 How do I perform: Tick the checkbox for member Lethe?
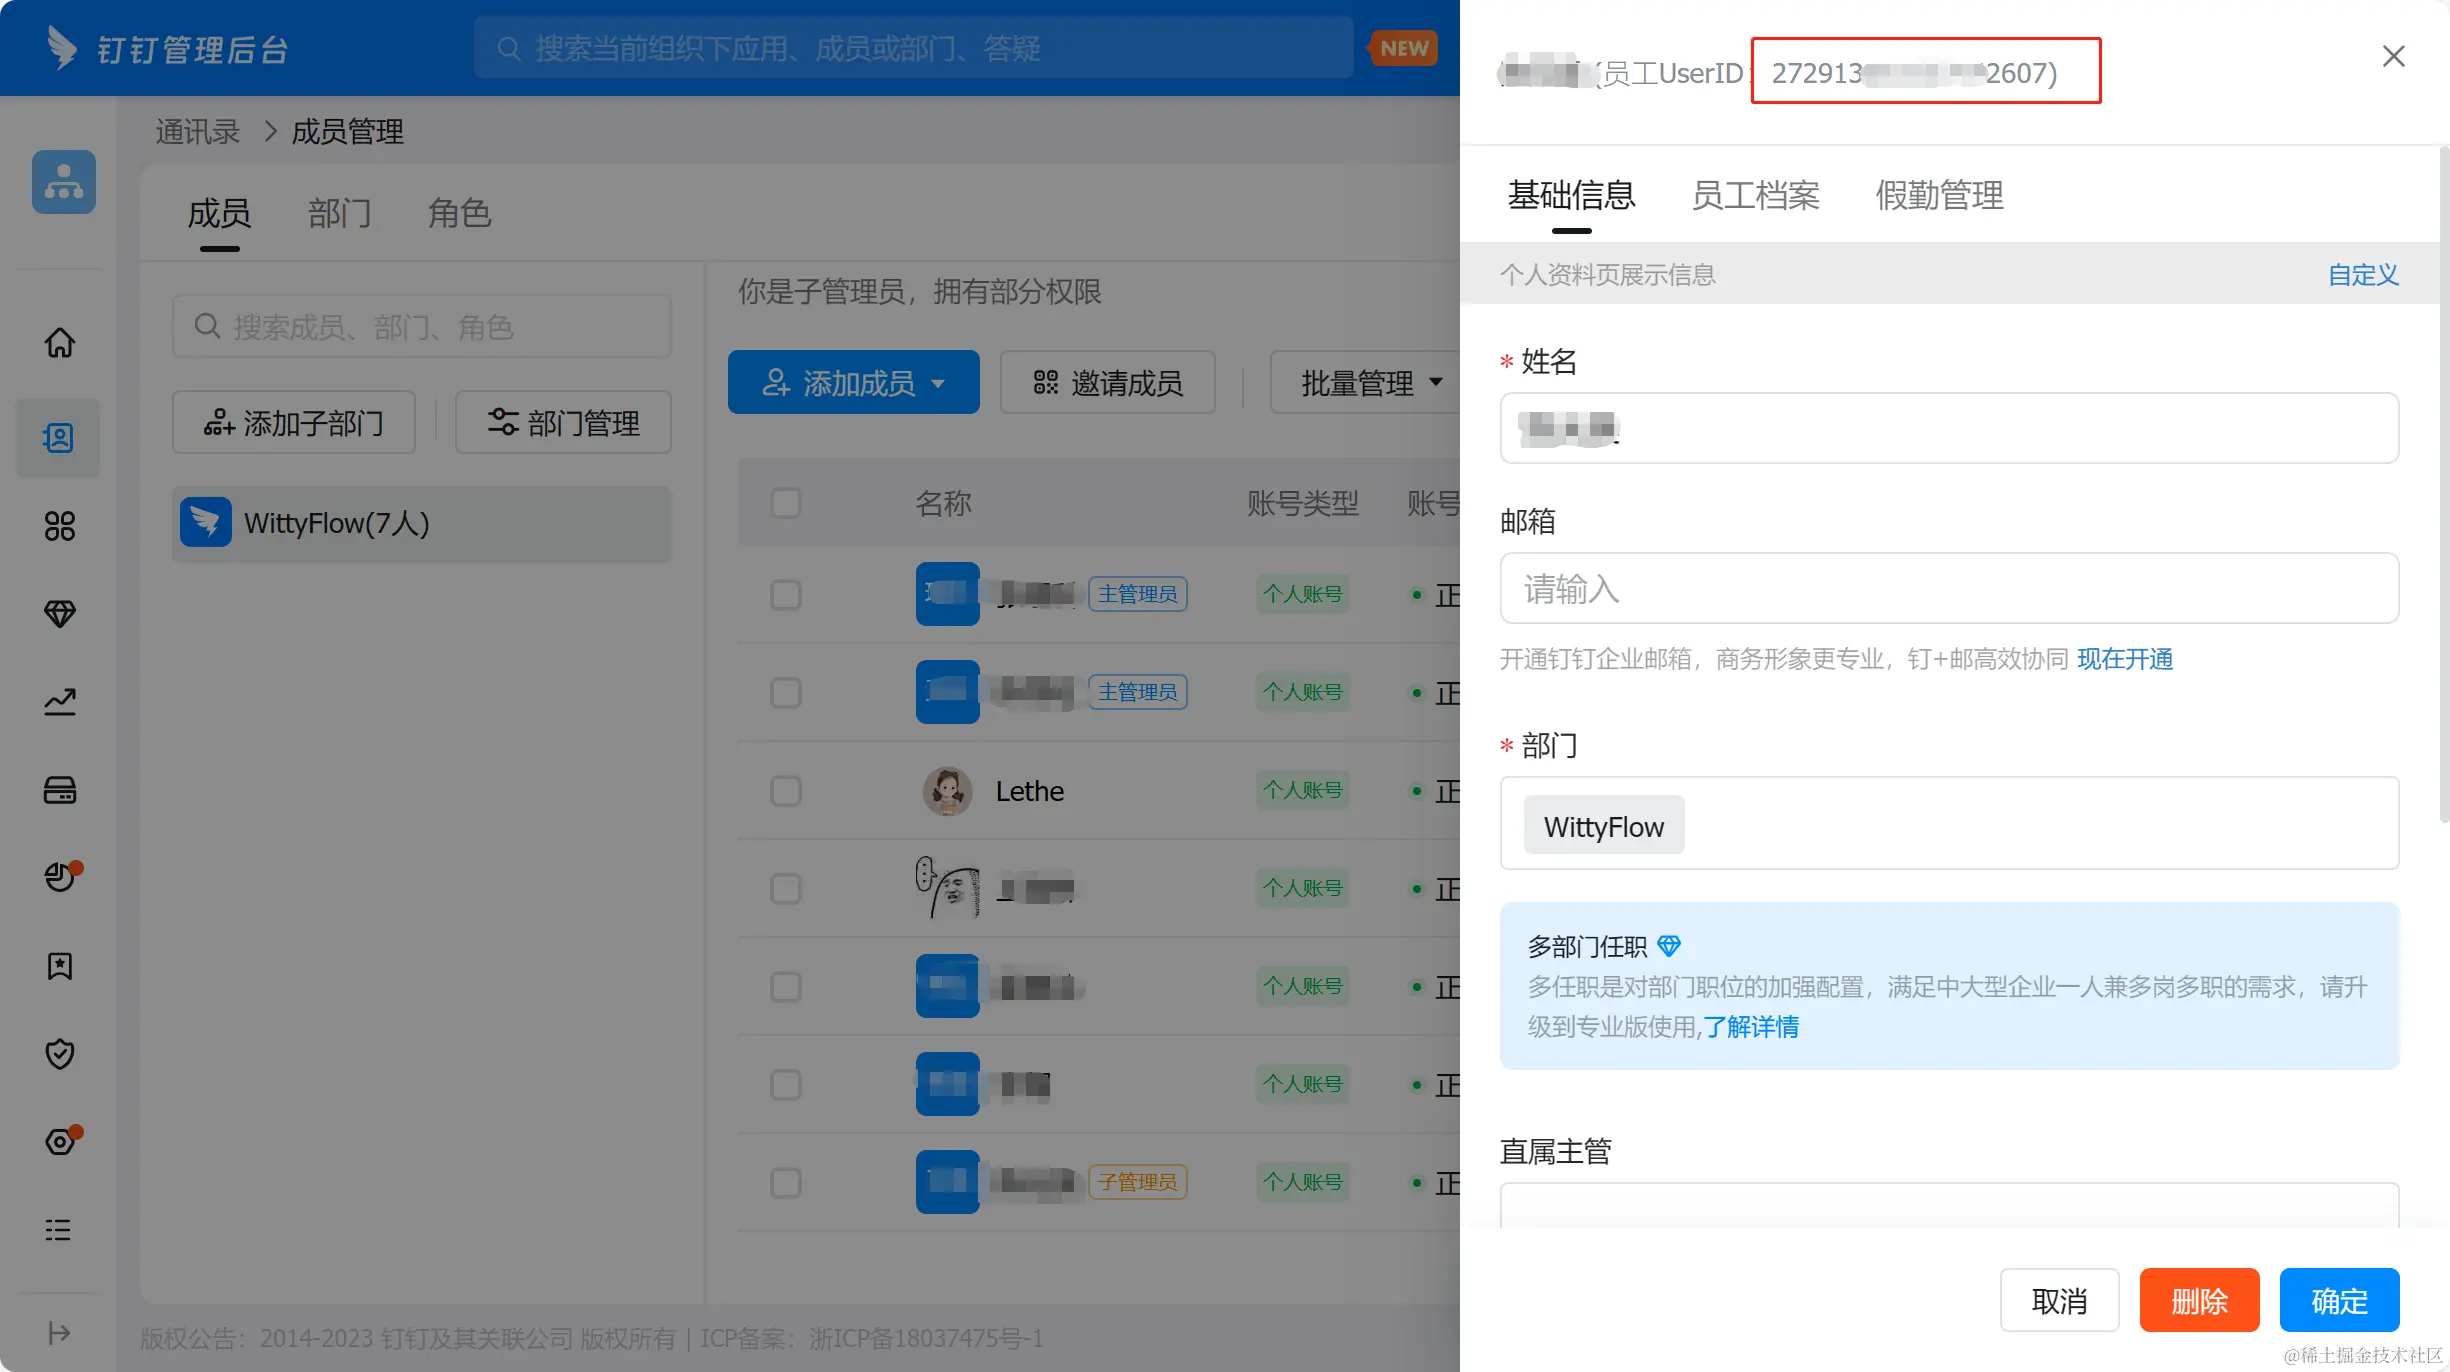click(x=786, y=791)
